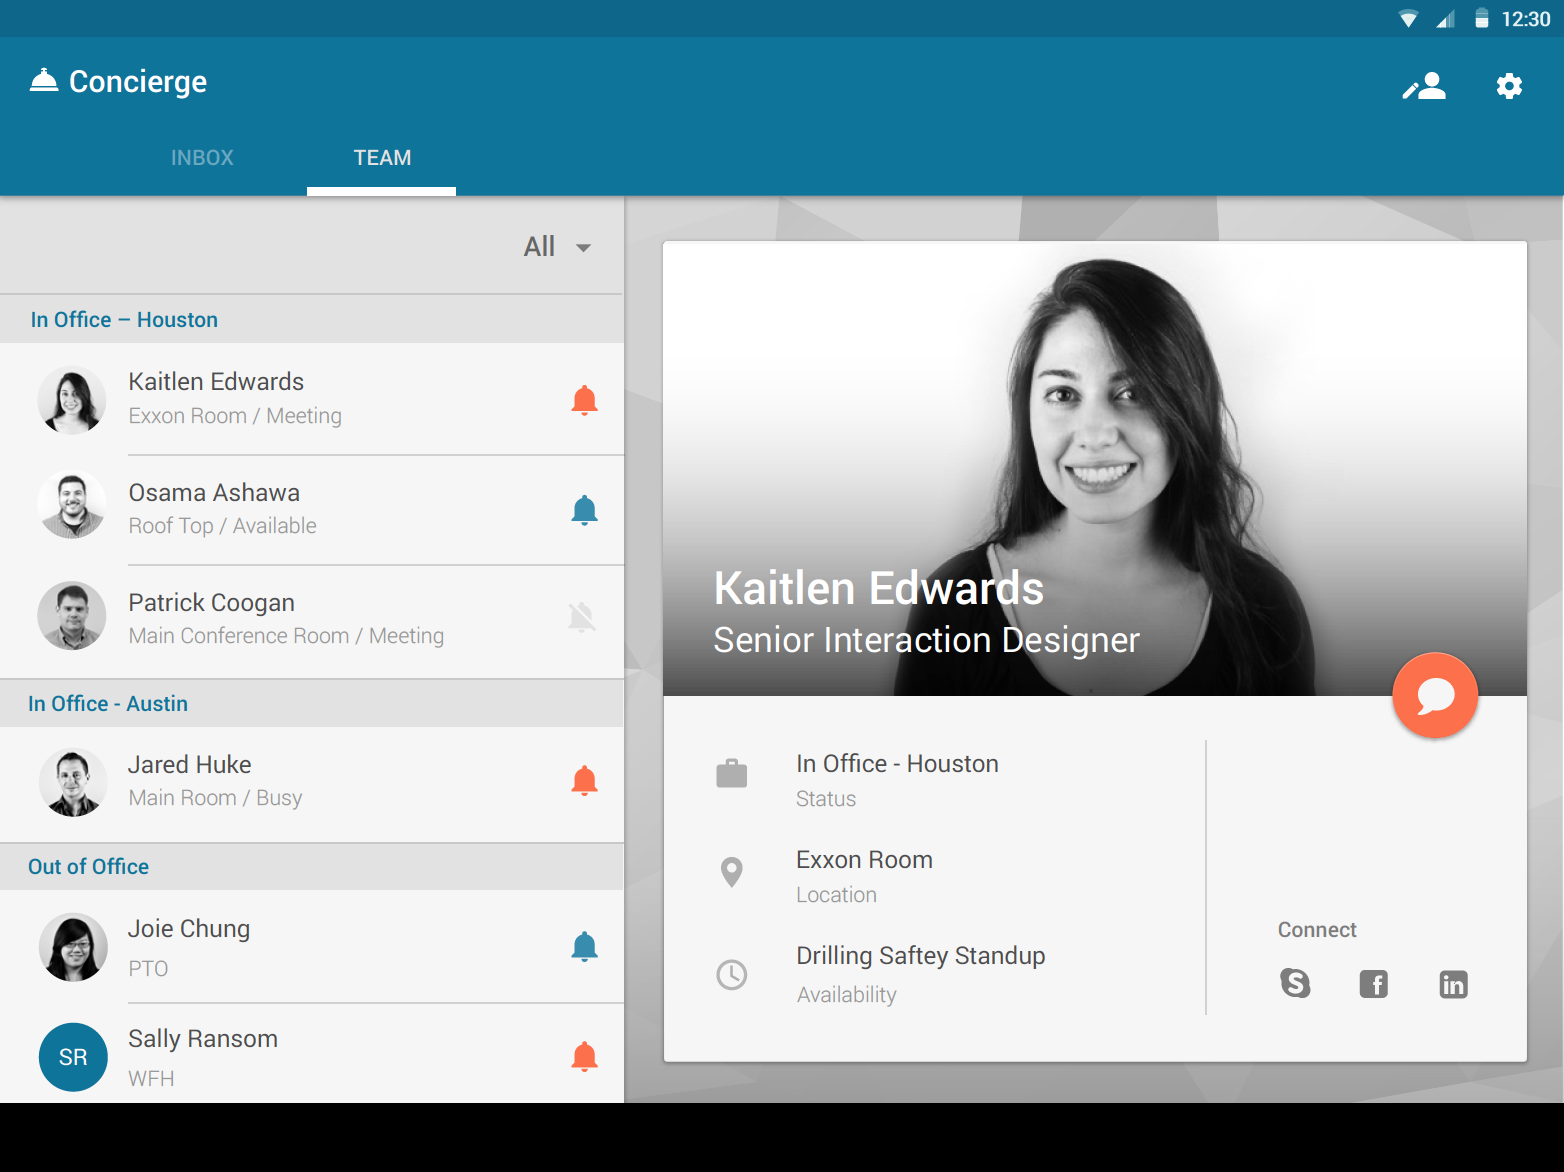This screenshot has height=1172, width=1564.
Task: Click Exxon Room location text in profile
Action: (864, 859)
